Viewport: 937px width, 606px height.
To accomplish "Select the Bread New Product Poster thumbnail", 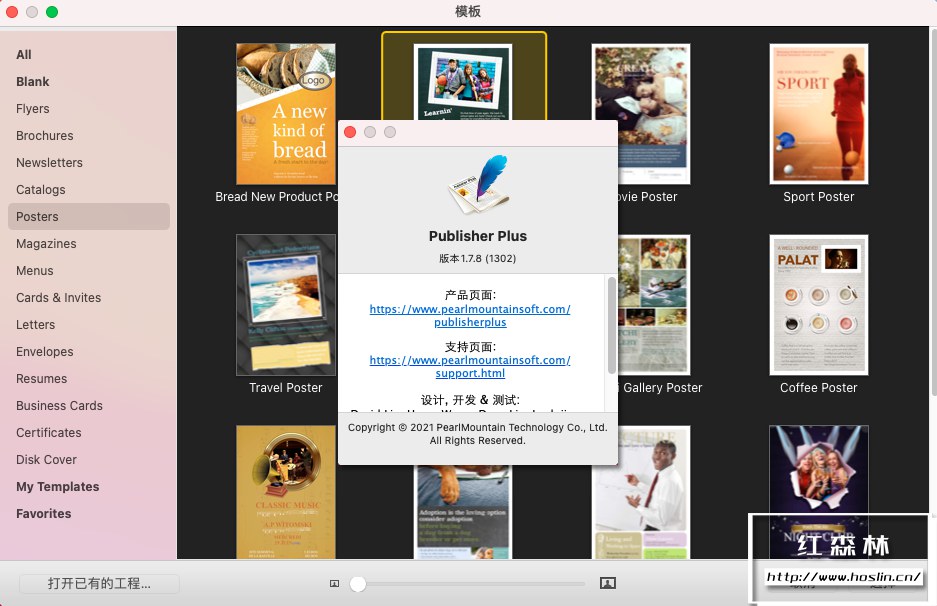I will tap(286, 114).
